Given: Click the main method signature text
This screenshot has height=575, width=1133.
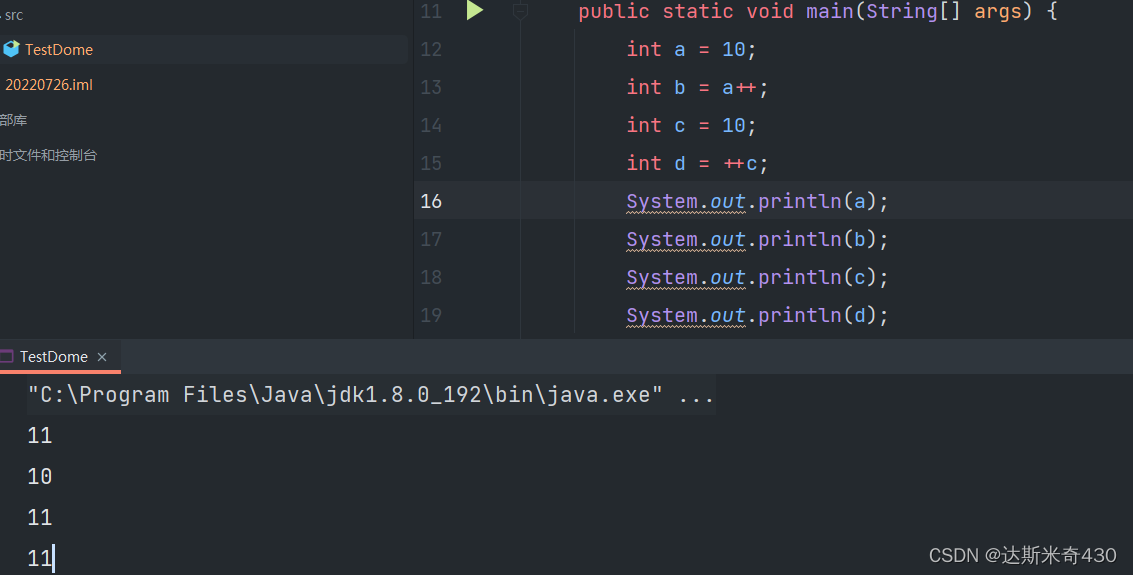Looking at the screenshot, I should pyautogui.click(x=818, y=12).
